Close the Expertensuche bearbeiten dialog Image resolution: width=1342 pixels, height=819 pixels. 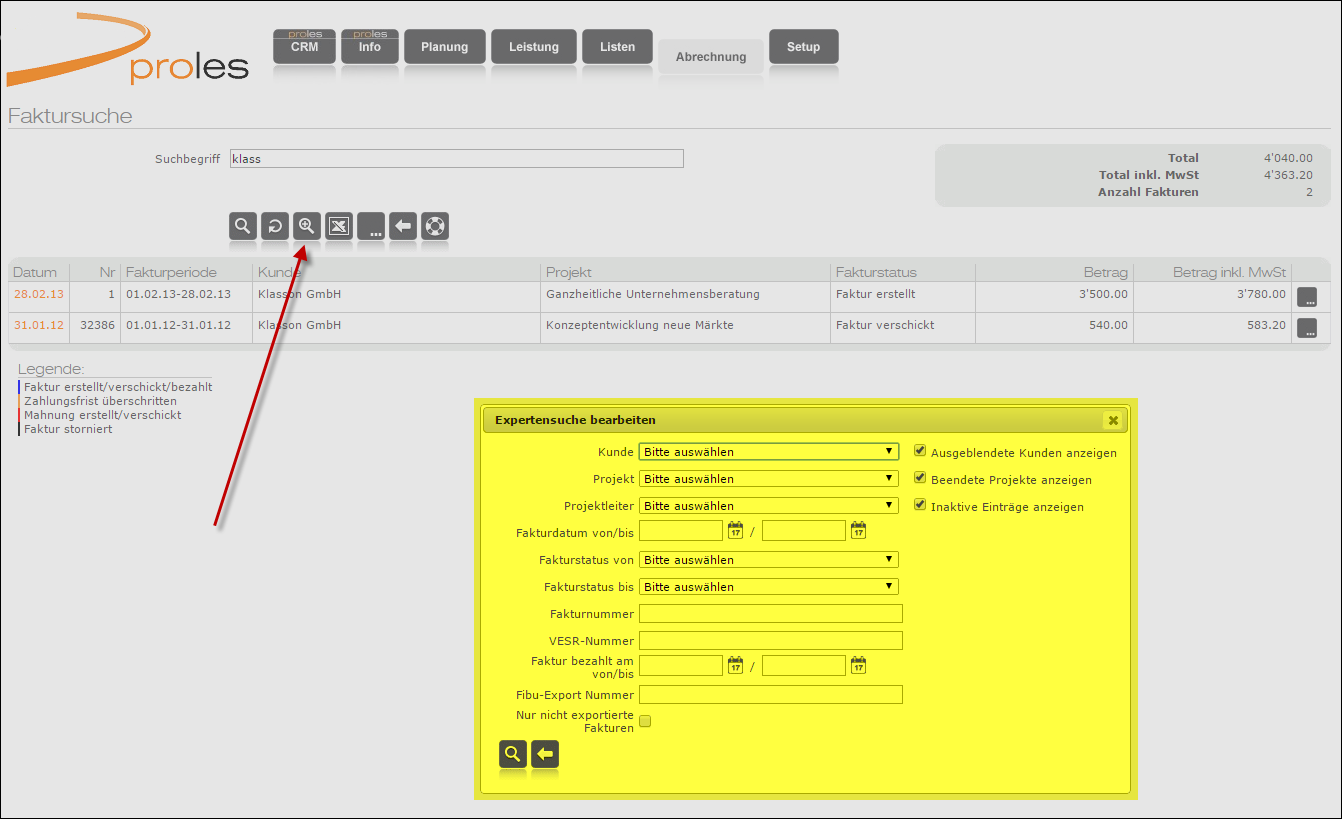(1111, 420)
